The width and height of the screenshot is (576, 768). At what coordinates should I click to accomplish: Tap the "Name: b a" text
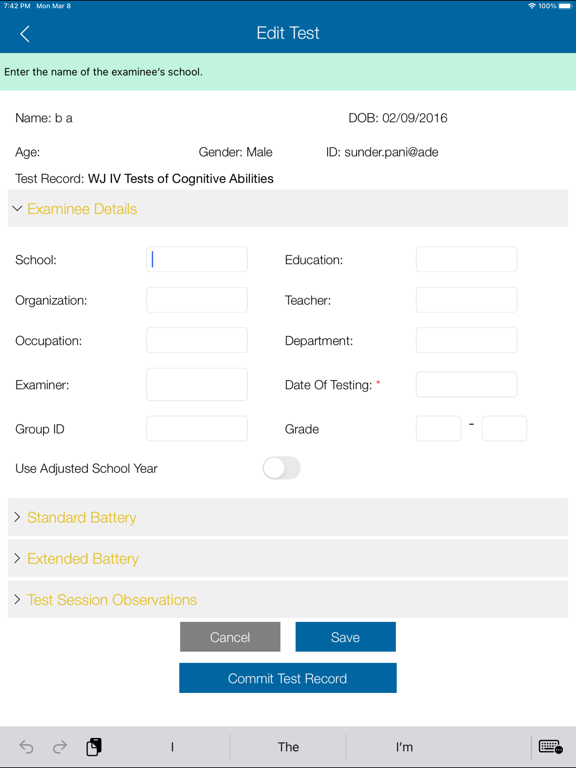click(x=44, y=118)
